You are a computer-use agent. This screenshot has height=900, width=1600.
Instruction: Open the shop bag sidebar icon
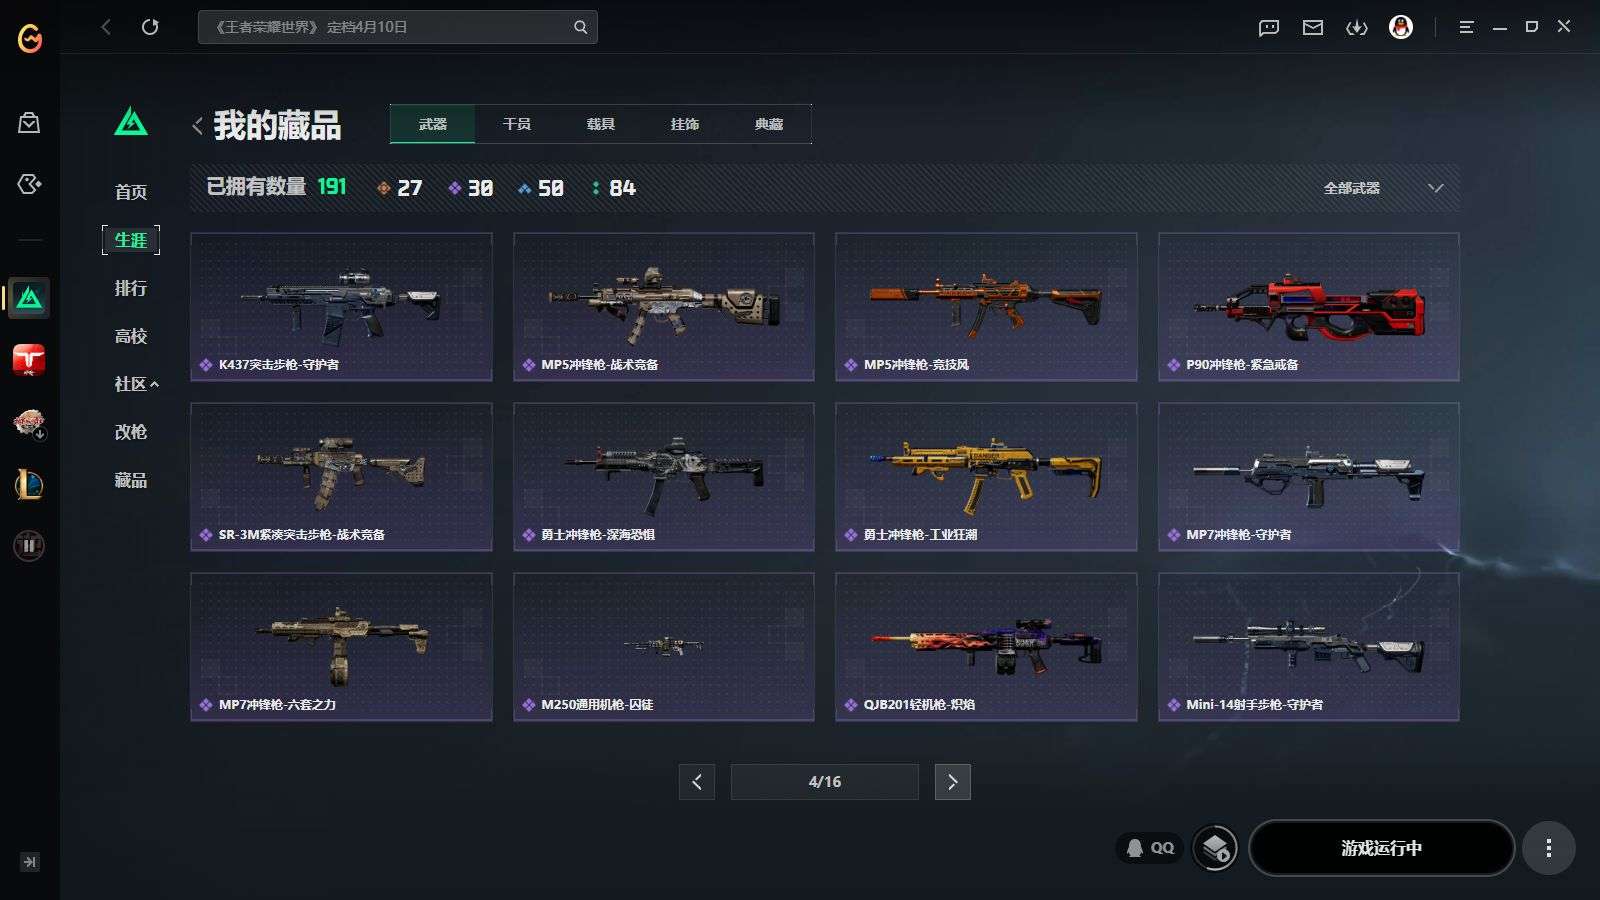pyautogui.click(x=29, y=123)
